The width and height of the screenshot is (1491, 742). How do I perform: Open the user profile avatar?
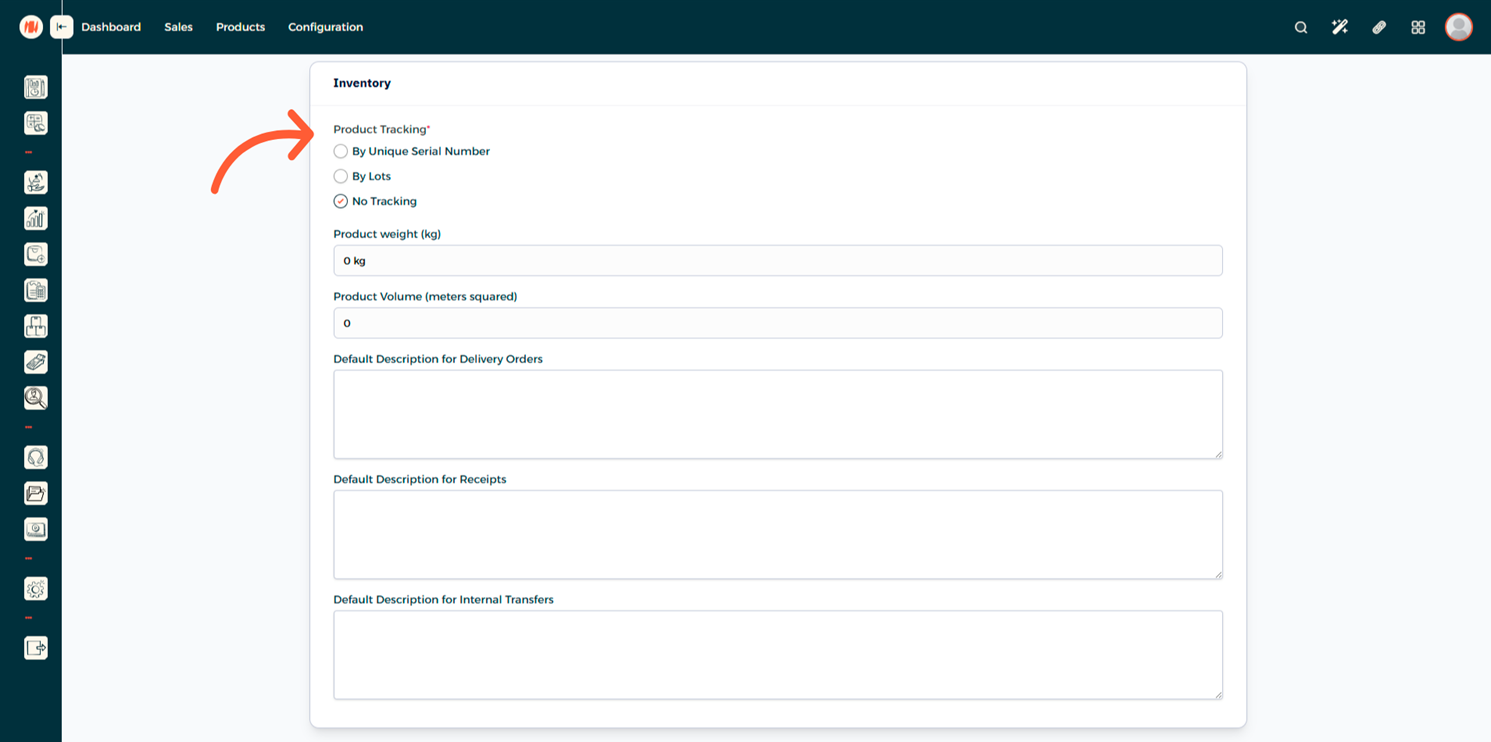click(1458, 27)
